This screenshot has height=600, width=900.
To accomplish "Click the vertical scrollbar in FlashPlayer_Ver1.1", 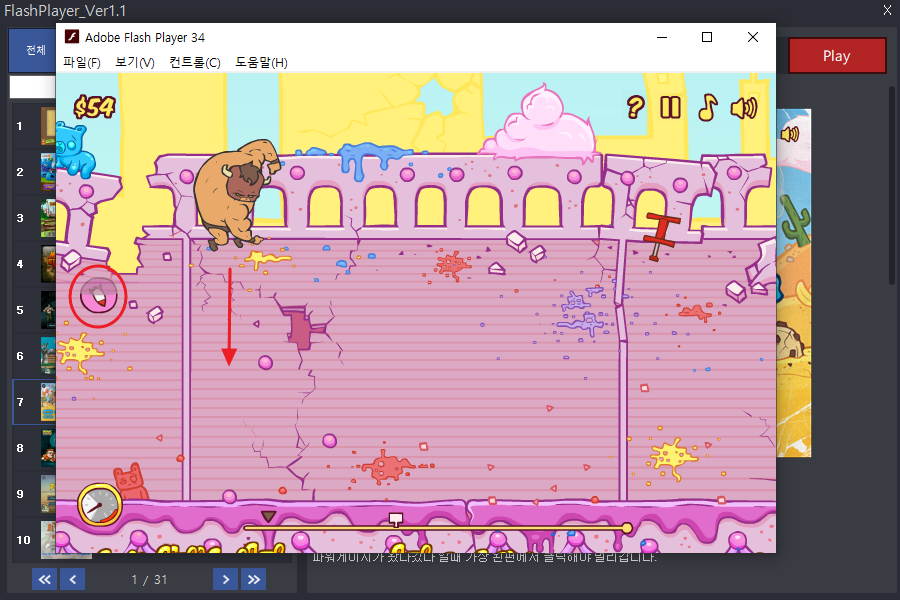I will point(892,184).
